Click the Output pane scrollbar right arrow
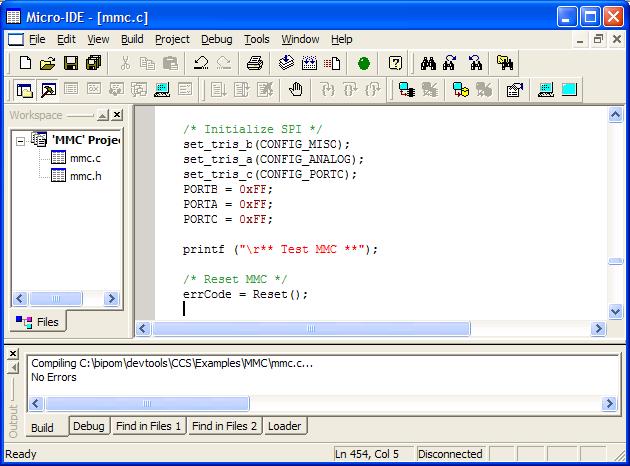Viewport: 630px width, 466px height. 609,403
